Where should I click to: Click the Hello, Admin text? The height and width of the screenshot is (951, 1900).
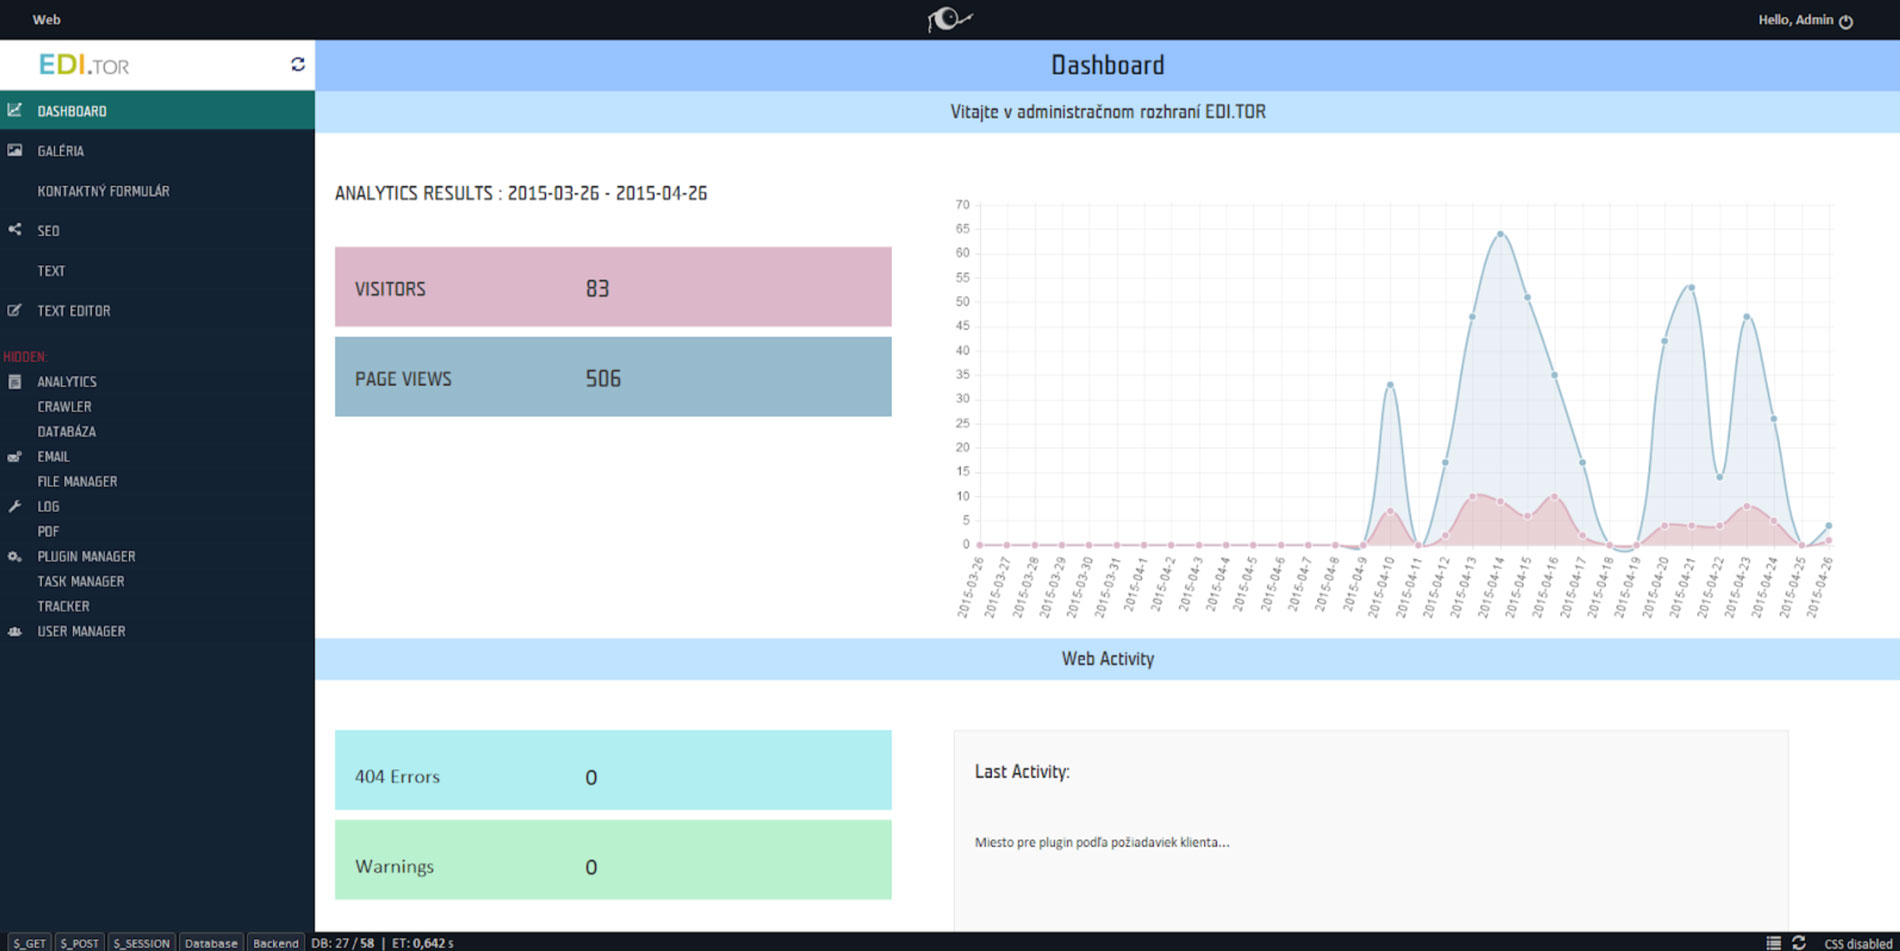[x=1795, y=20]
